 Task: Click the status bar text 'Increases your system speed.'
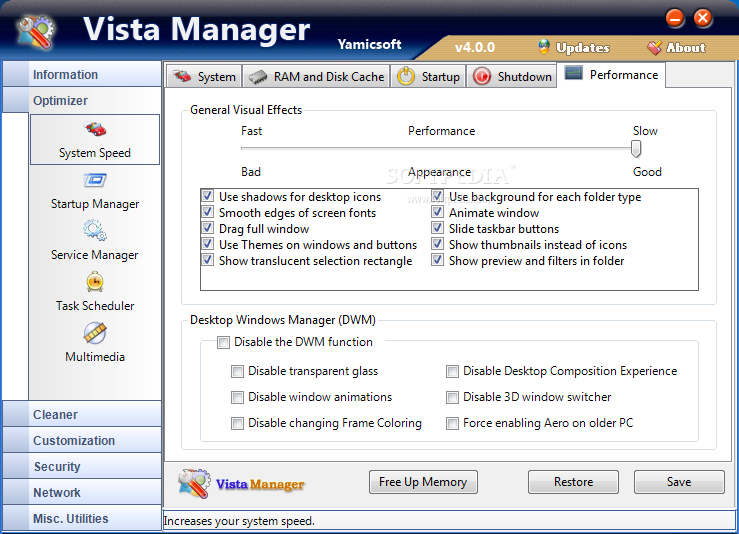[x=239, y=521]
